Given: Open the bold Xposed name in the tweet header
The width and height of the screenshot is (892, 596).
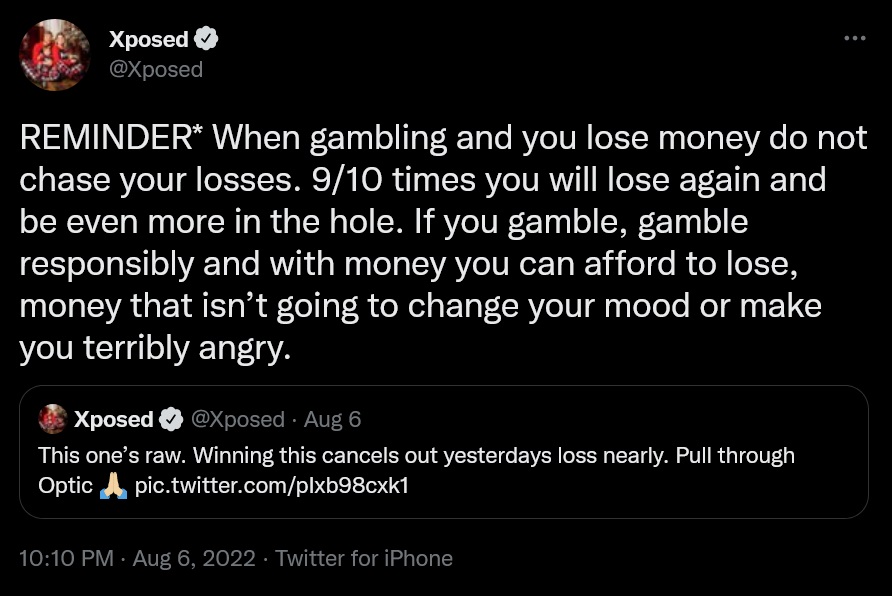Looking at the screenshot, I should point(148,39).
